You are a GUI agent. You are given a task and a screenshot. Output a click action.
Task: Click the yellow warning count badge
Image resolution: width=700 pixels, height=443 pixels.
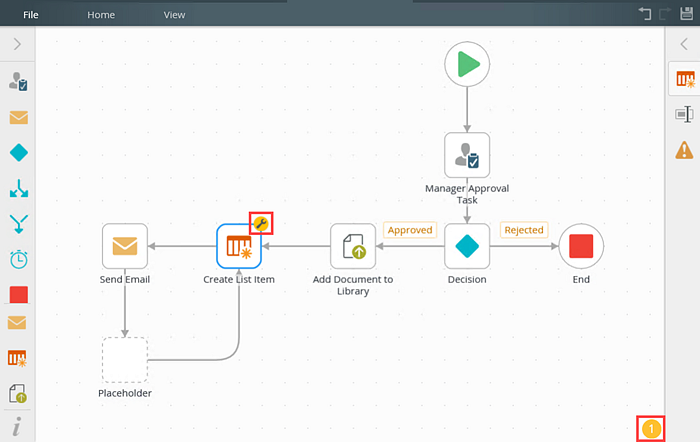(651, 429)
